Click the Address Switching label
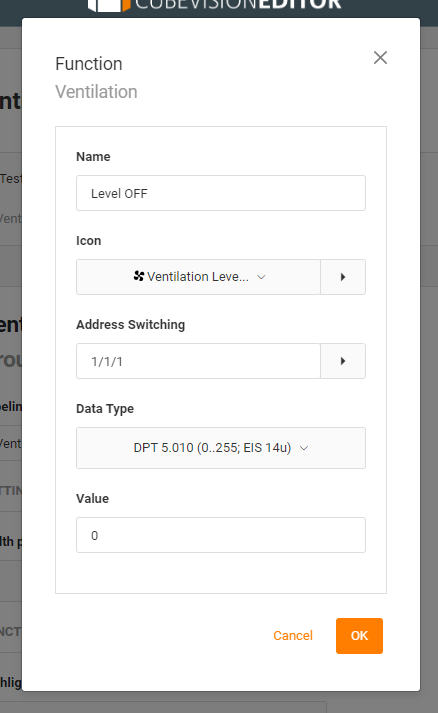The height and width of the screenshot is (713, 438). pos(131,325)
